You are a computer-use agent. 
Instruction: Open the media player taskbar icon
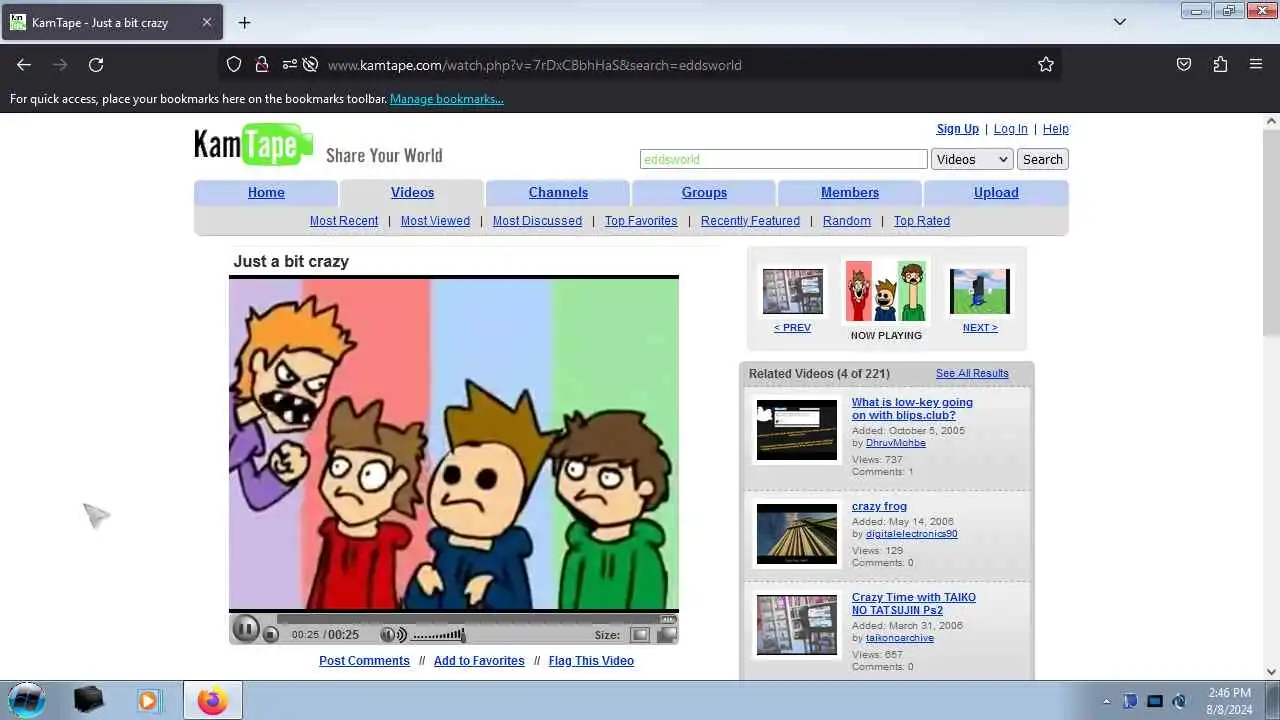click(x=148, y=701)
